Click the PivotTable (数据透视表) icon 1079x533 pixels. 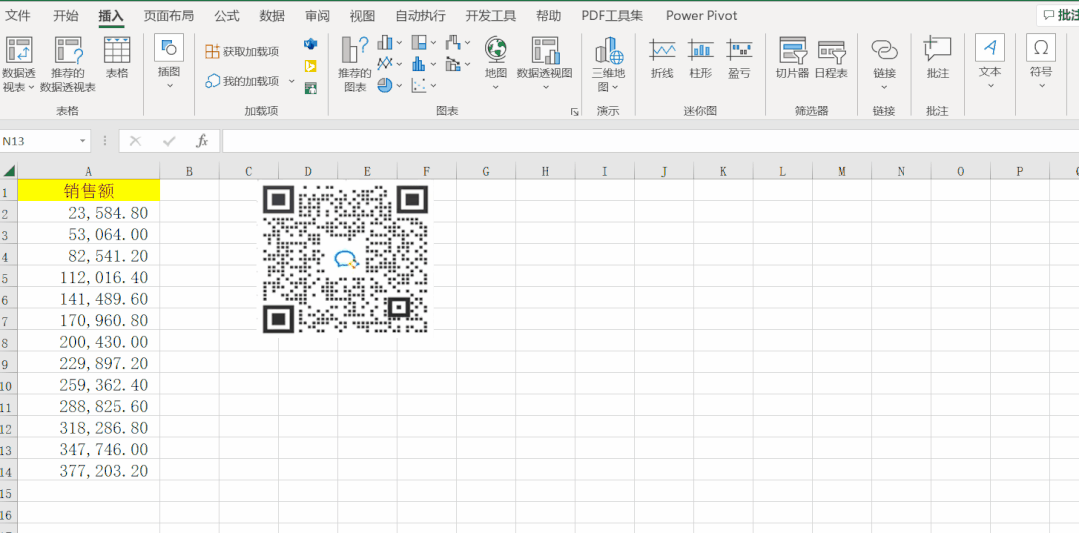click(19, 52)
